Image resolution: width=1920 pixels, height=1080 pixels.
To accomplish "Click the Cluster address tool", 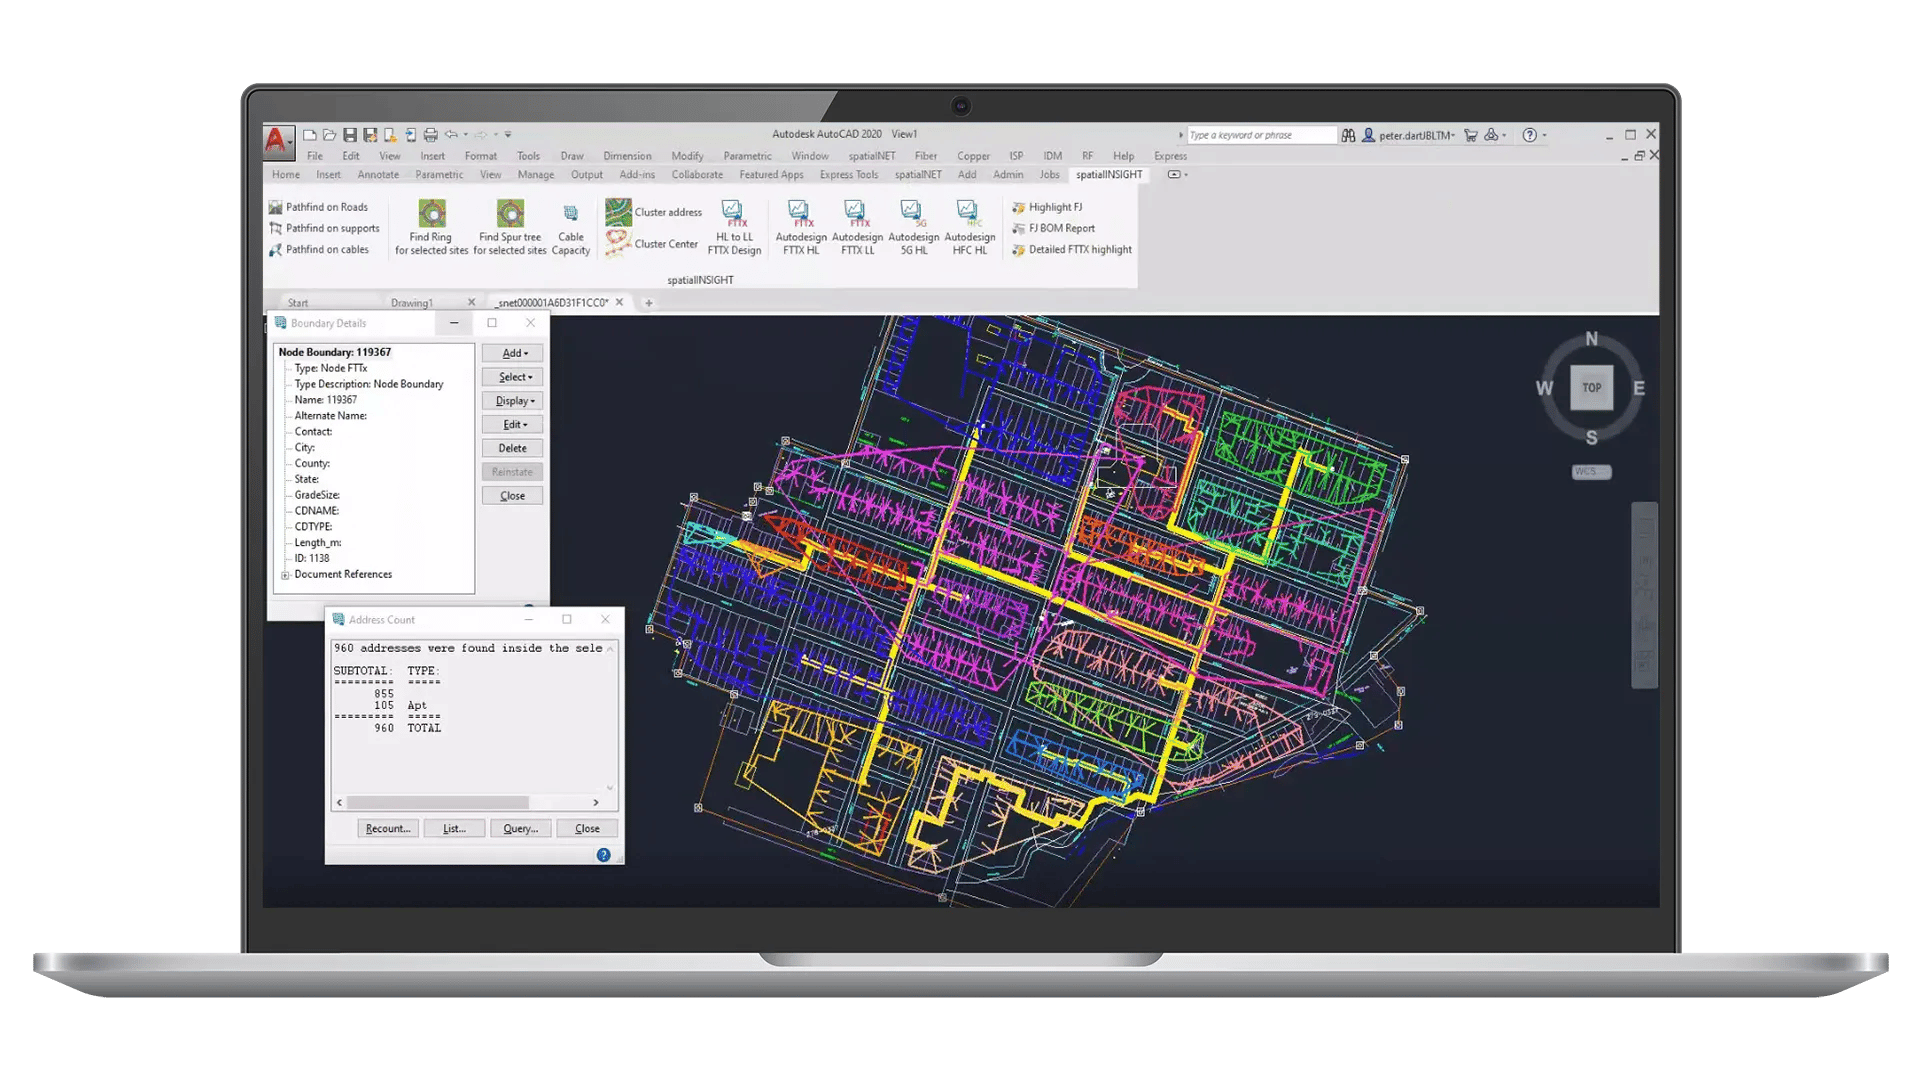I will coord(654,212).
